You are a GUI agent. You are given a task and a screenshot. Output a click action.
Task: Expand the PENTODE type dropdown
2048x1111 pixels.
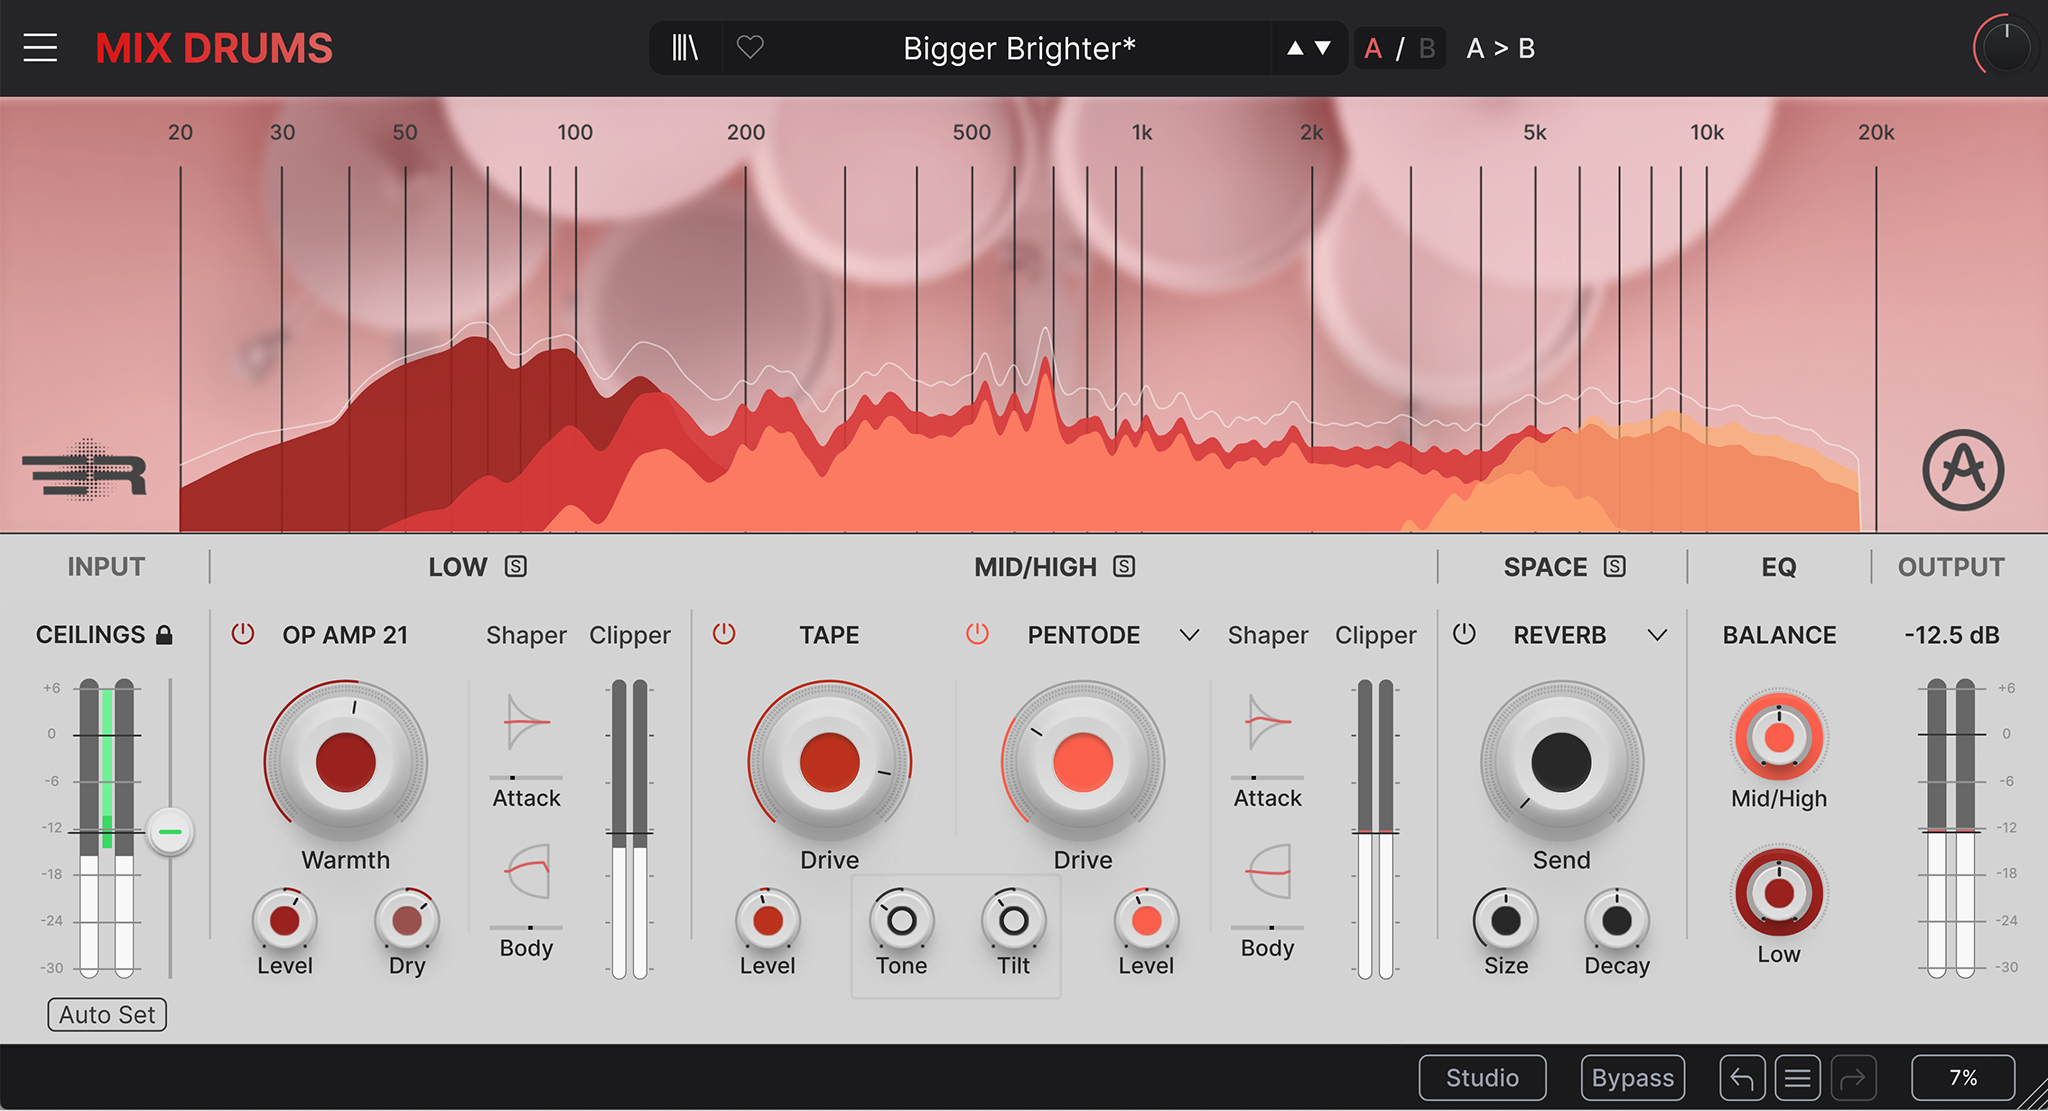1189,635
